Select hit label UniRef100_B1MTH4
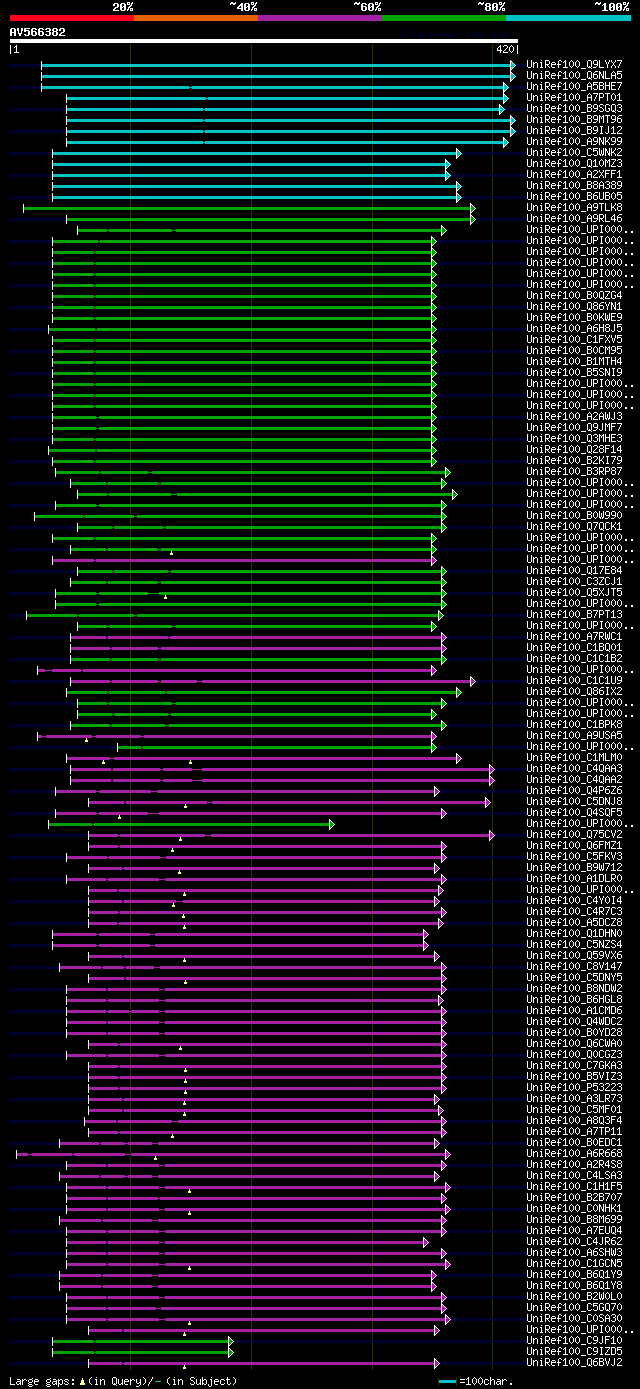 (574, 361)
